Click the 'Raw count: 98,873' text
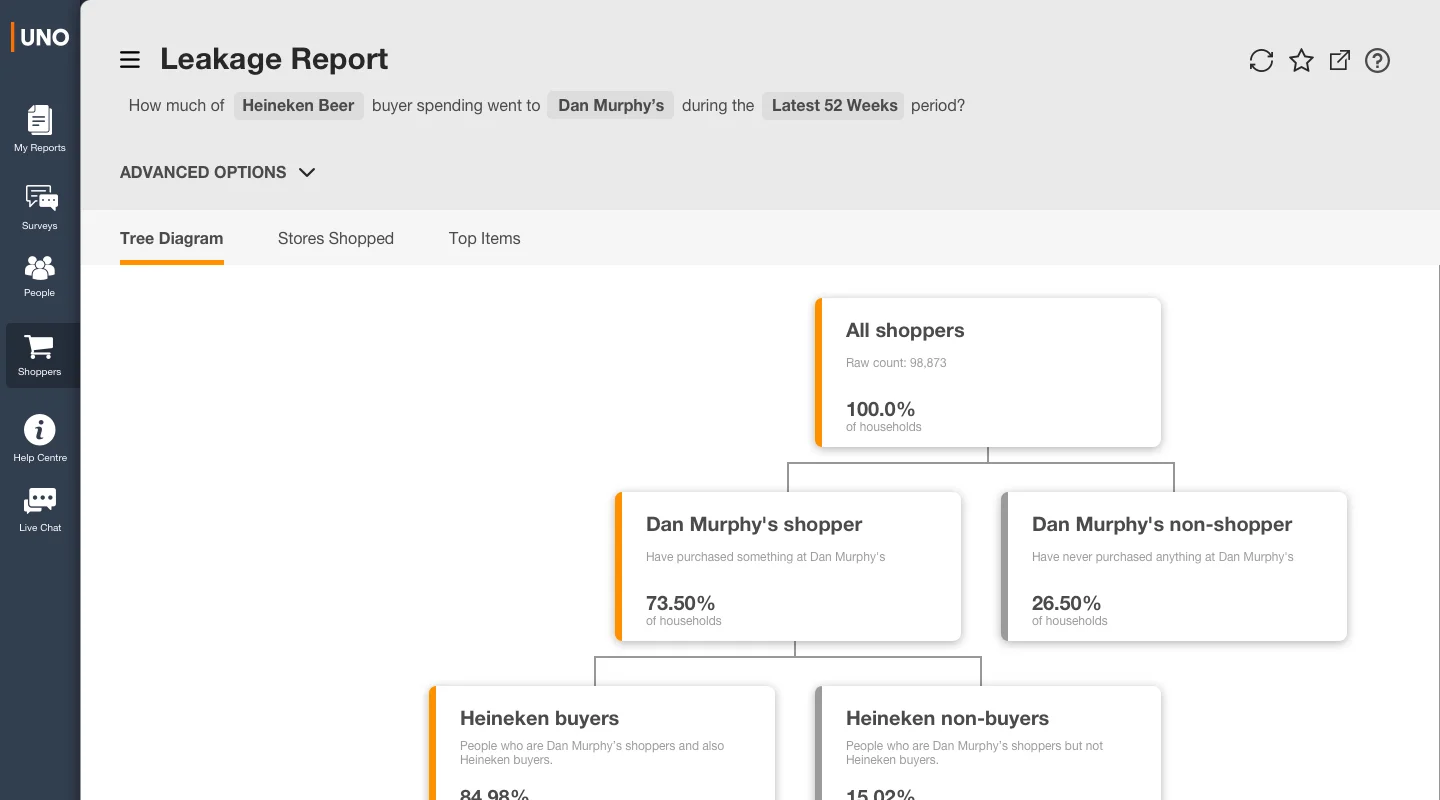The height and width of the screenshot is (800, 1440). (896, 363)
